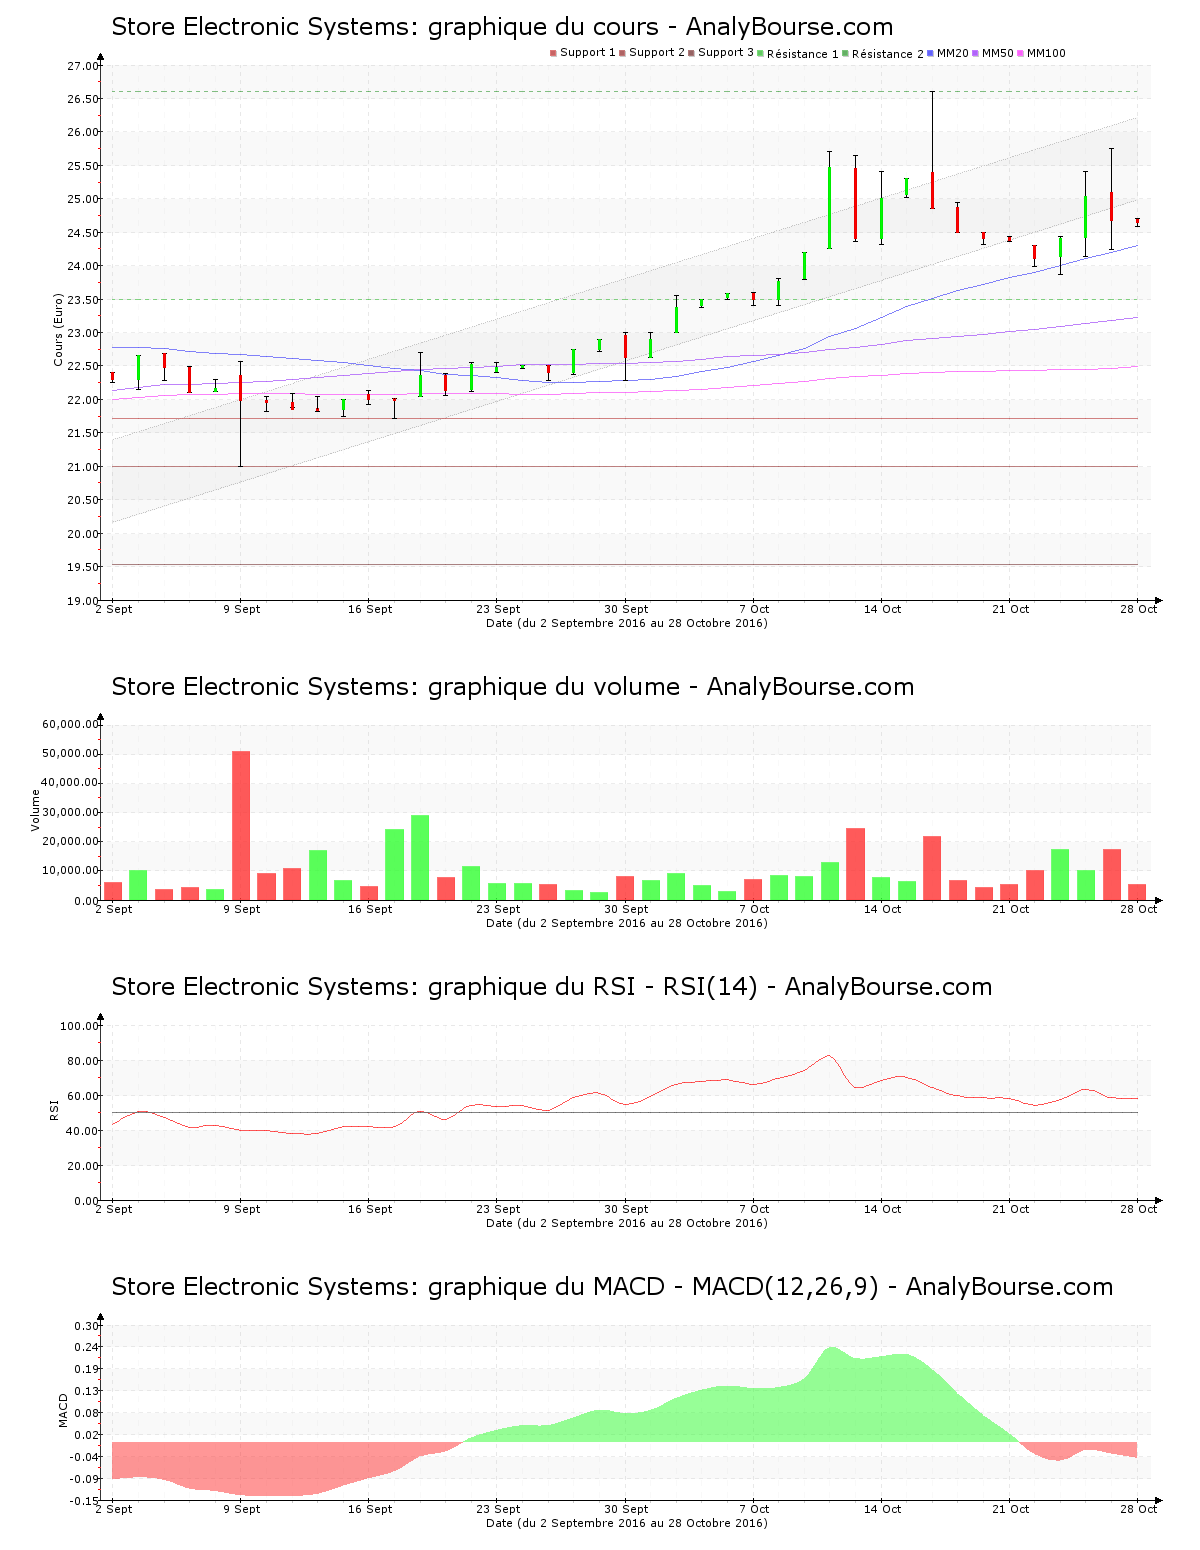Click the price chart y-axis top arrow
The image size is (1200, 1550).
coord(101,58)
